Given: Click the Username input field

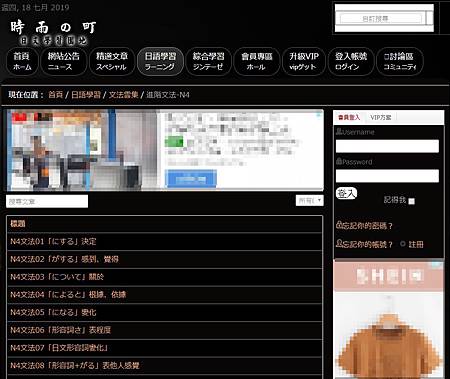Looking at the screenshot, I should coord(387,146).
